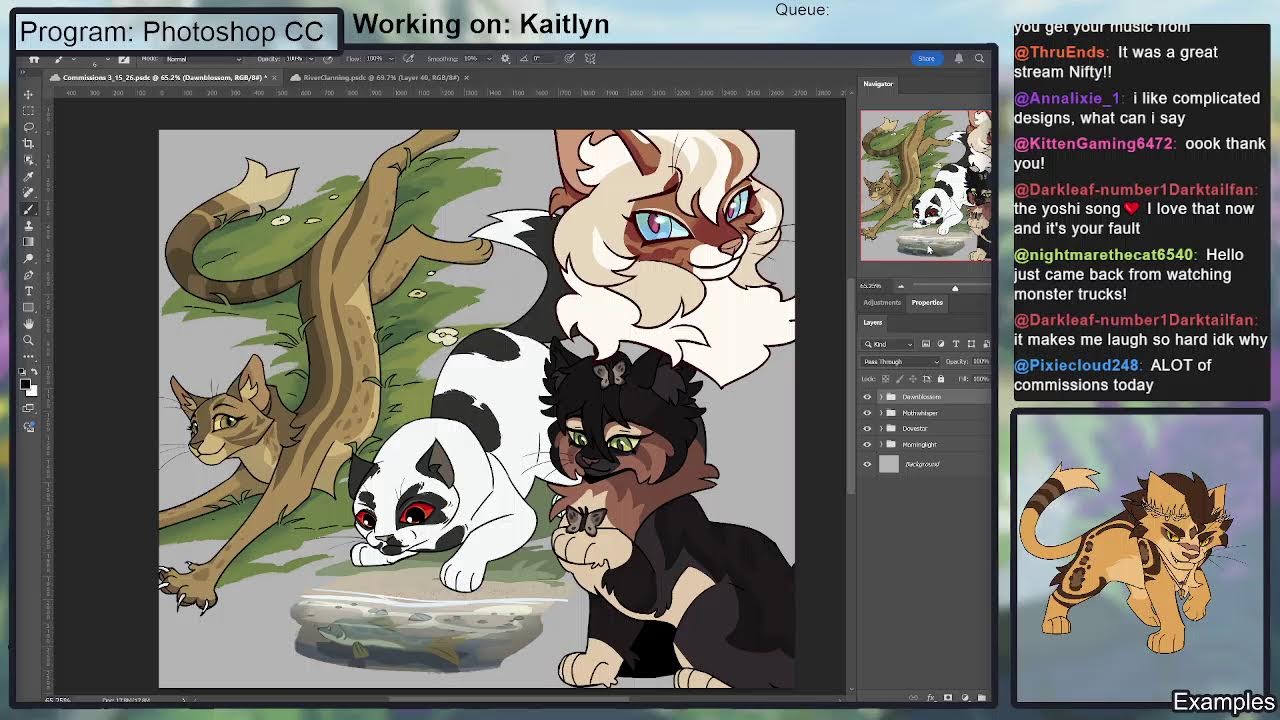The image size is (1280, 720).
Task: Open the Pass Through blend mode dropdown
Action: (x=901, y=362)
